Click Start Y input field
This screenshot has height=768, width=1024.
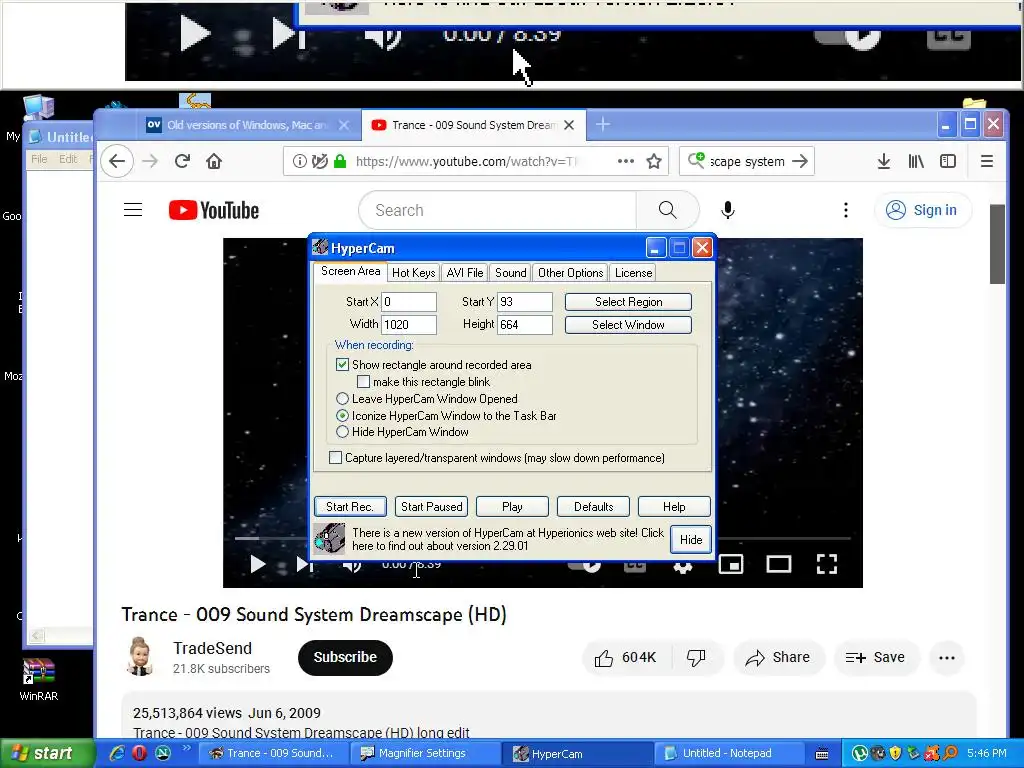(524, 302)
